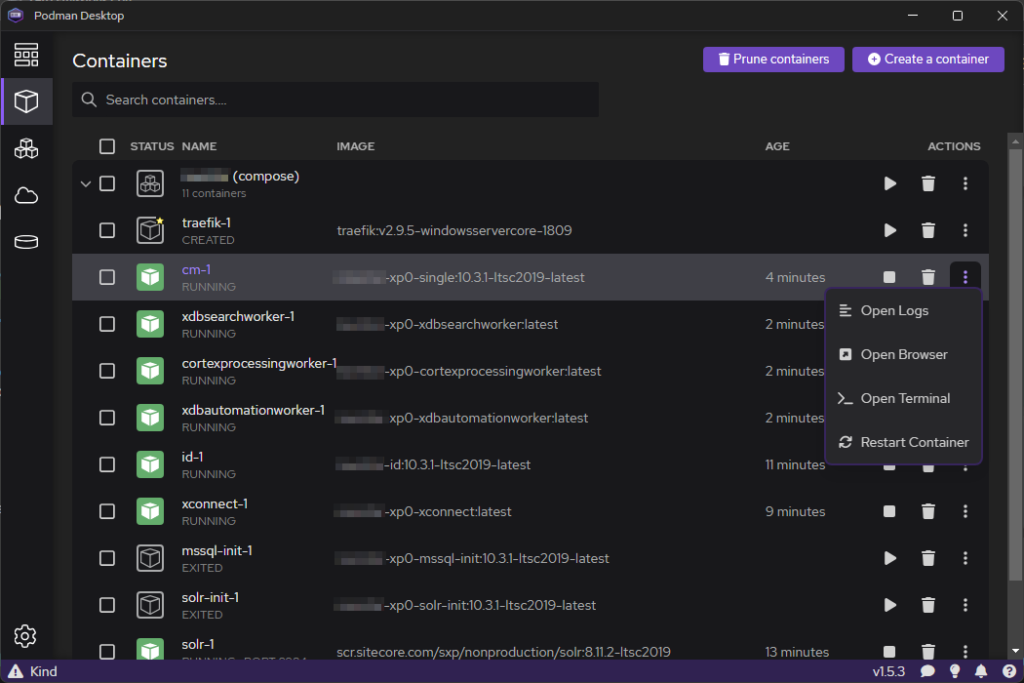
Task: Open more actions for mssql-init-1
Action: [x=965, y=558]
